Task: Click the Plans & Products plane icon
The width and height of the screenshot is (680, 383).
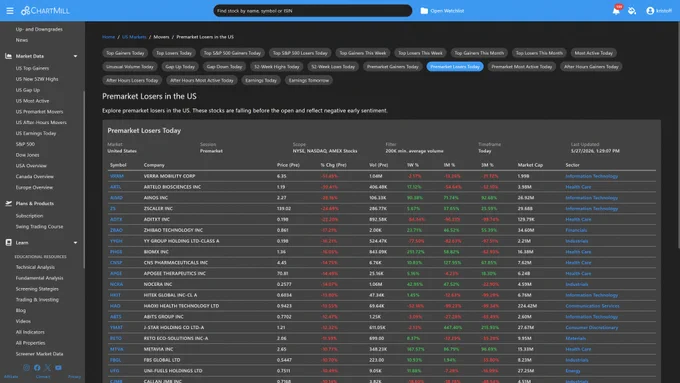Action: point(8,203)
